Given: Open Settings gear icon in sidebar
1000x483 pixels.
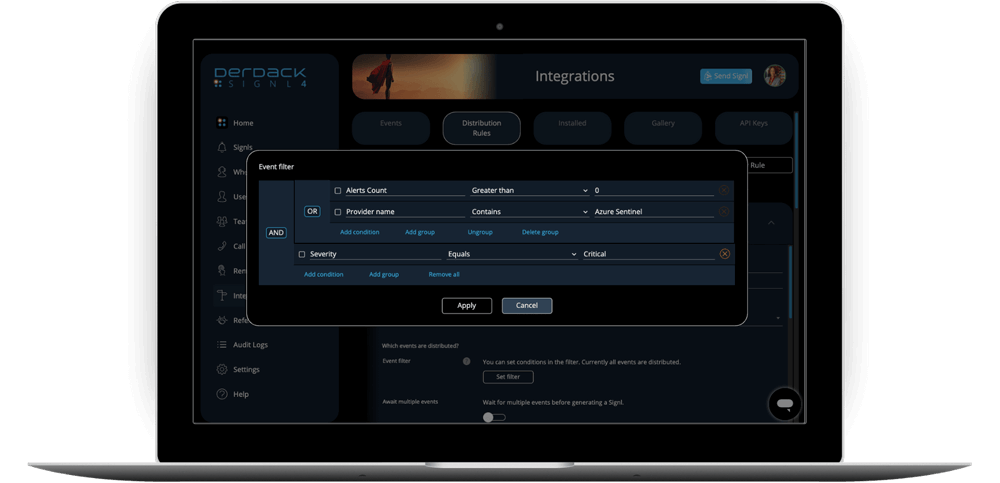Looking at the screenshot, I should 222,369.
